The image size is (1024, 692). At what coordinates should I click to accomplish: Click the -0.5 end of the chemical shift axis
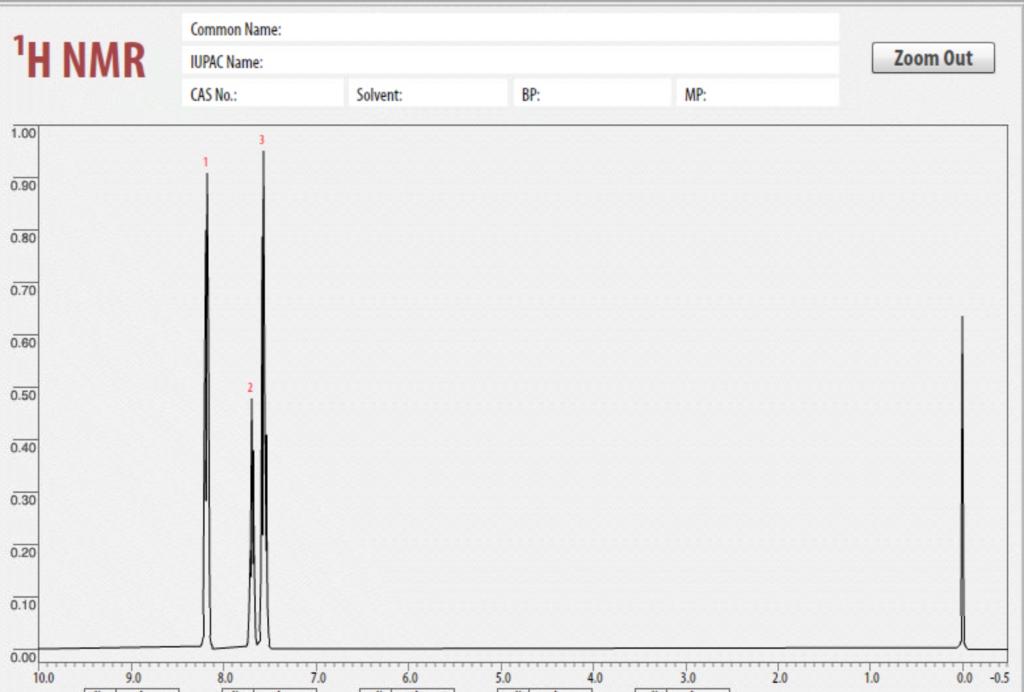click(1000, 676)
